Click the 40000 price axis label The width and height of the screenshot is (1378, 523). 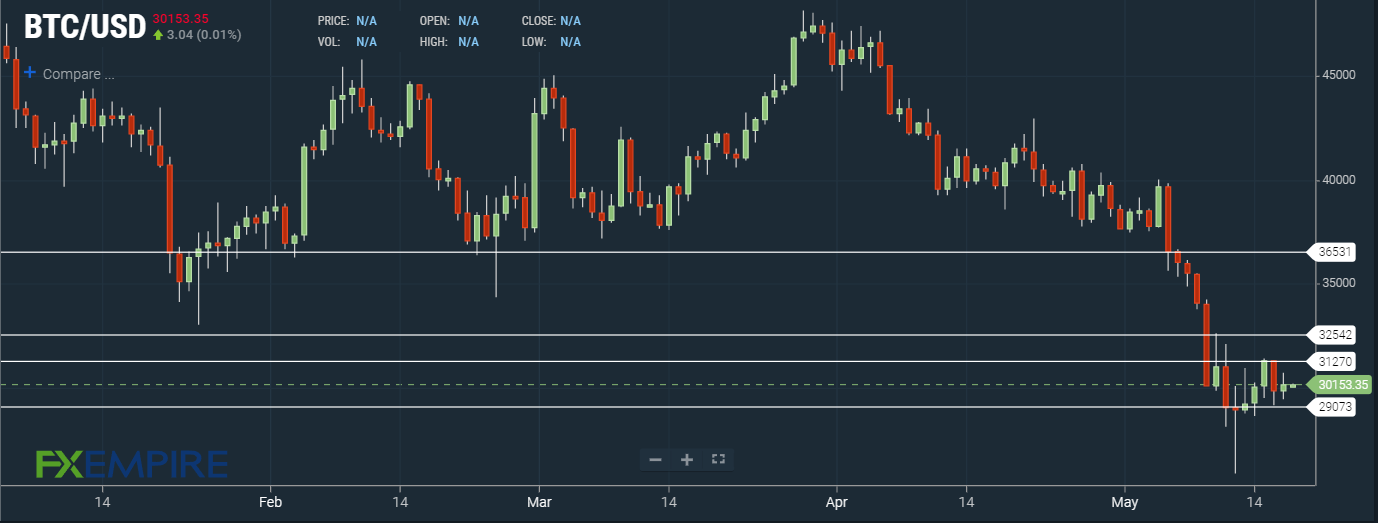(x=1338, y=180)
